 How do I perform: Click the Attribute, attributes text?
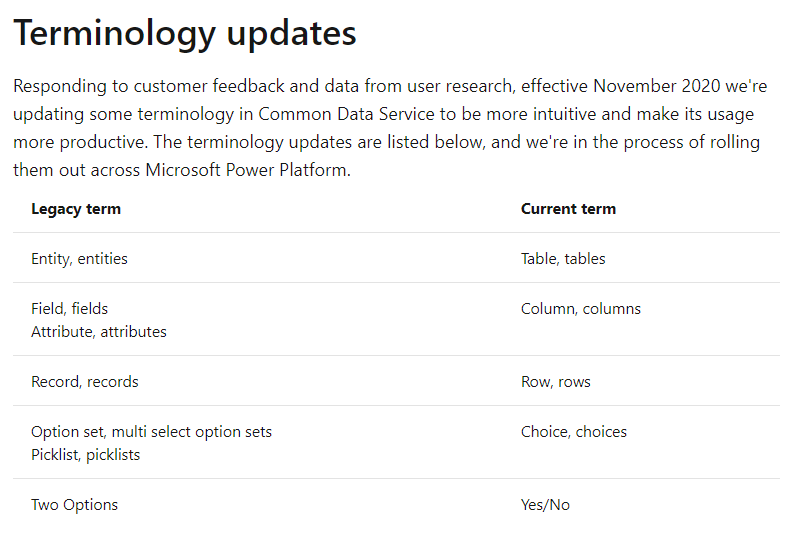tap(99, 332)
